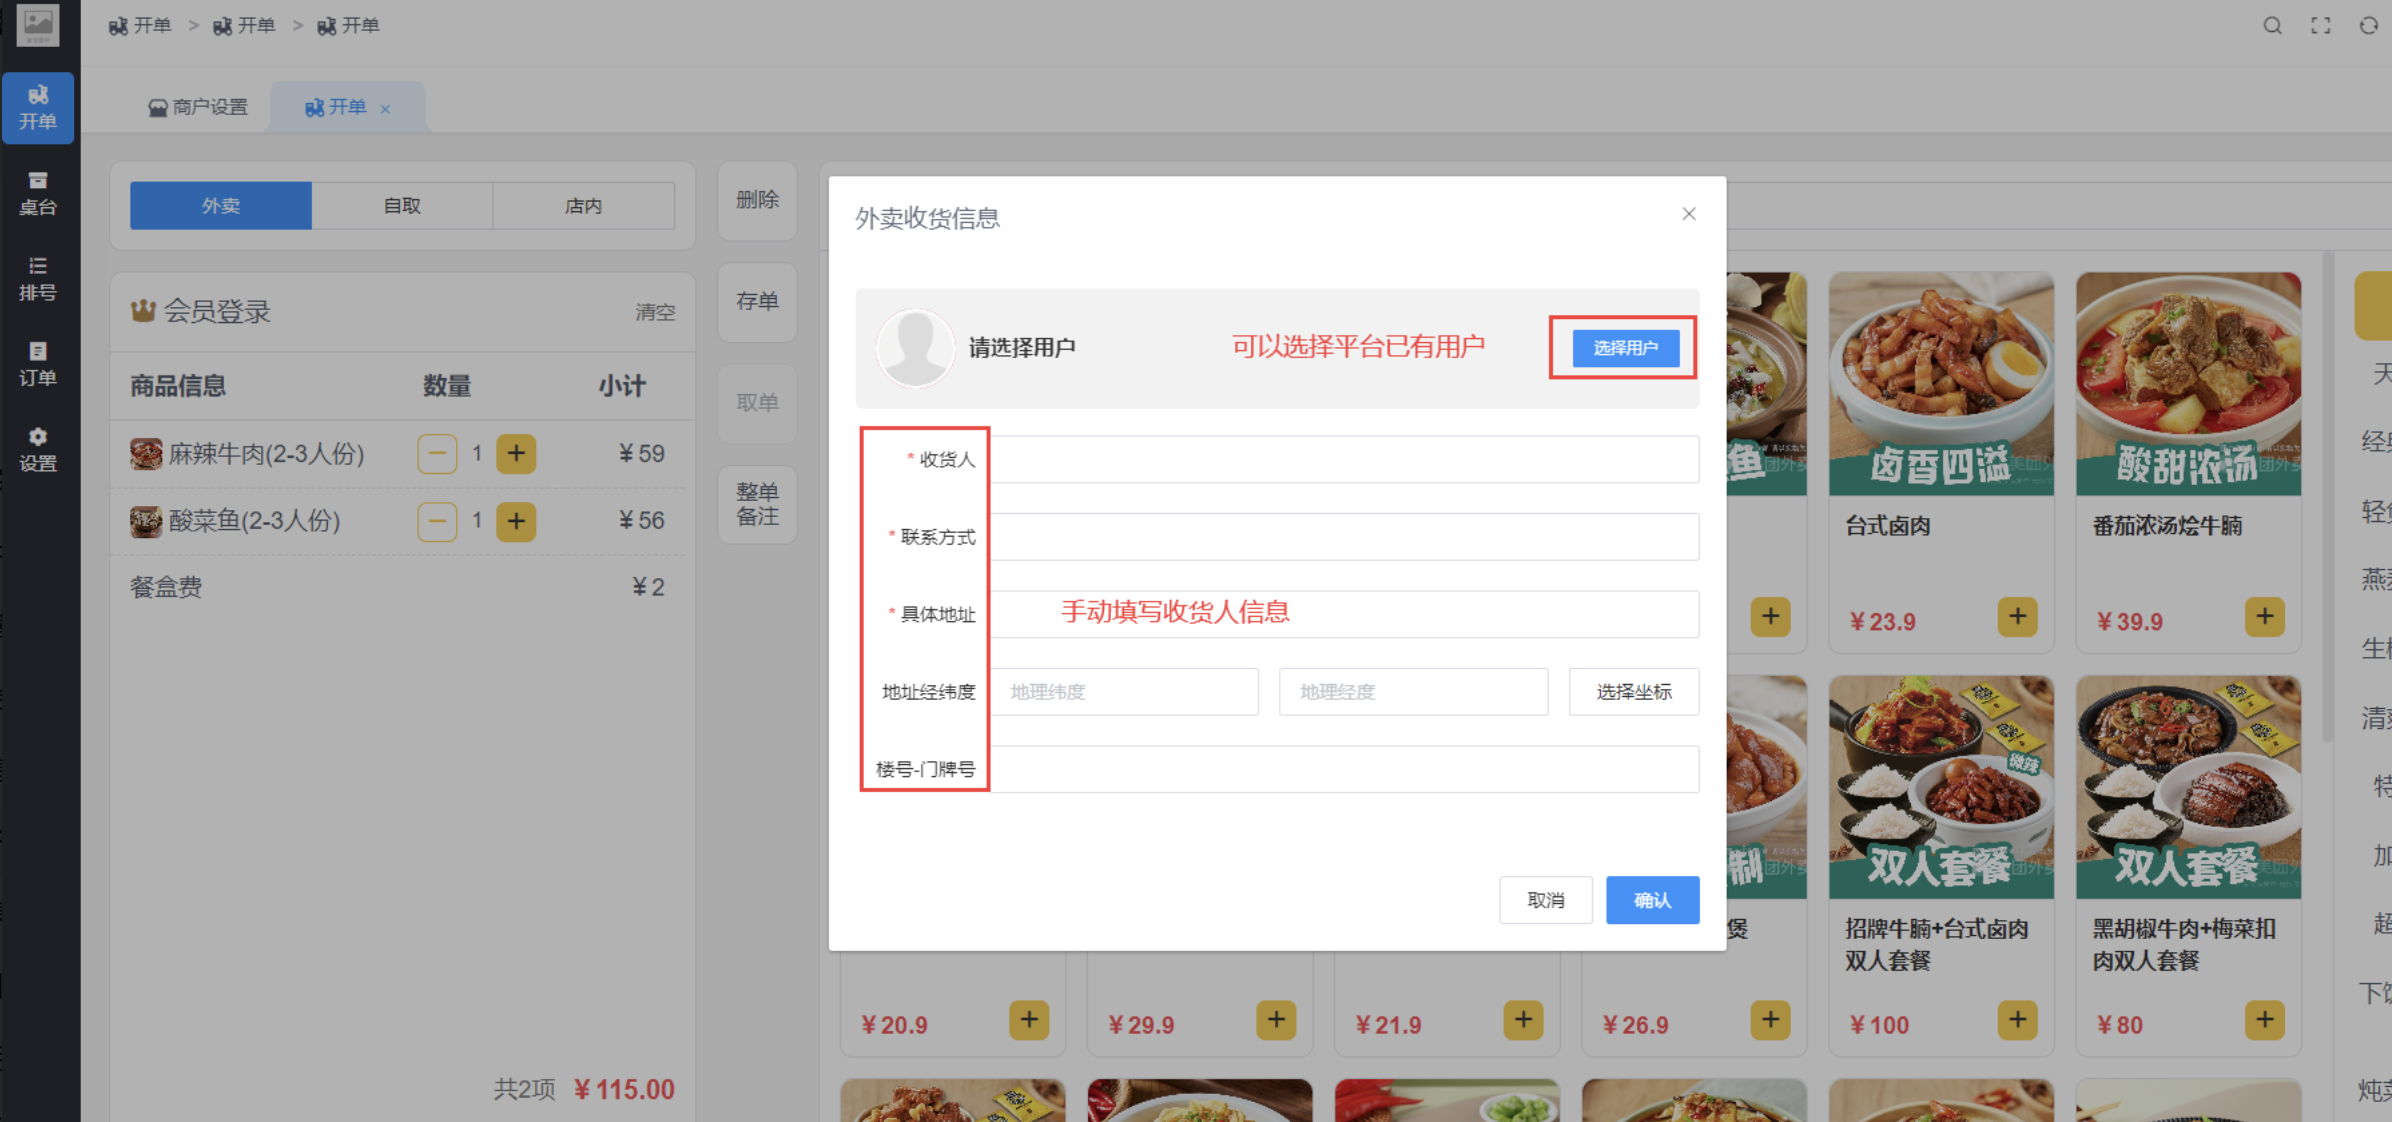Decrease quantity of 麻辣牛肉(2-3人份)
This screenshot has width=2392, height=1122.
pos(437,454)
